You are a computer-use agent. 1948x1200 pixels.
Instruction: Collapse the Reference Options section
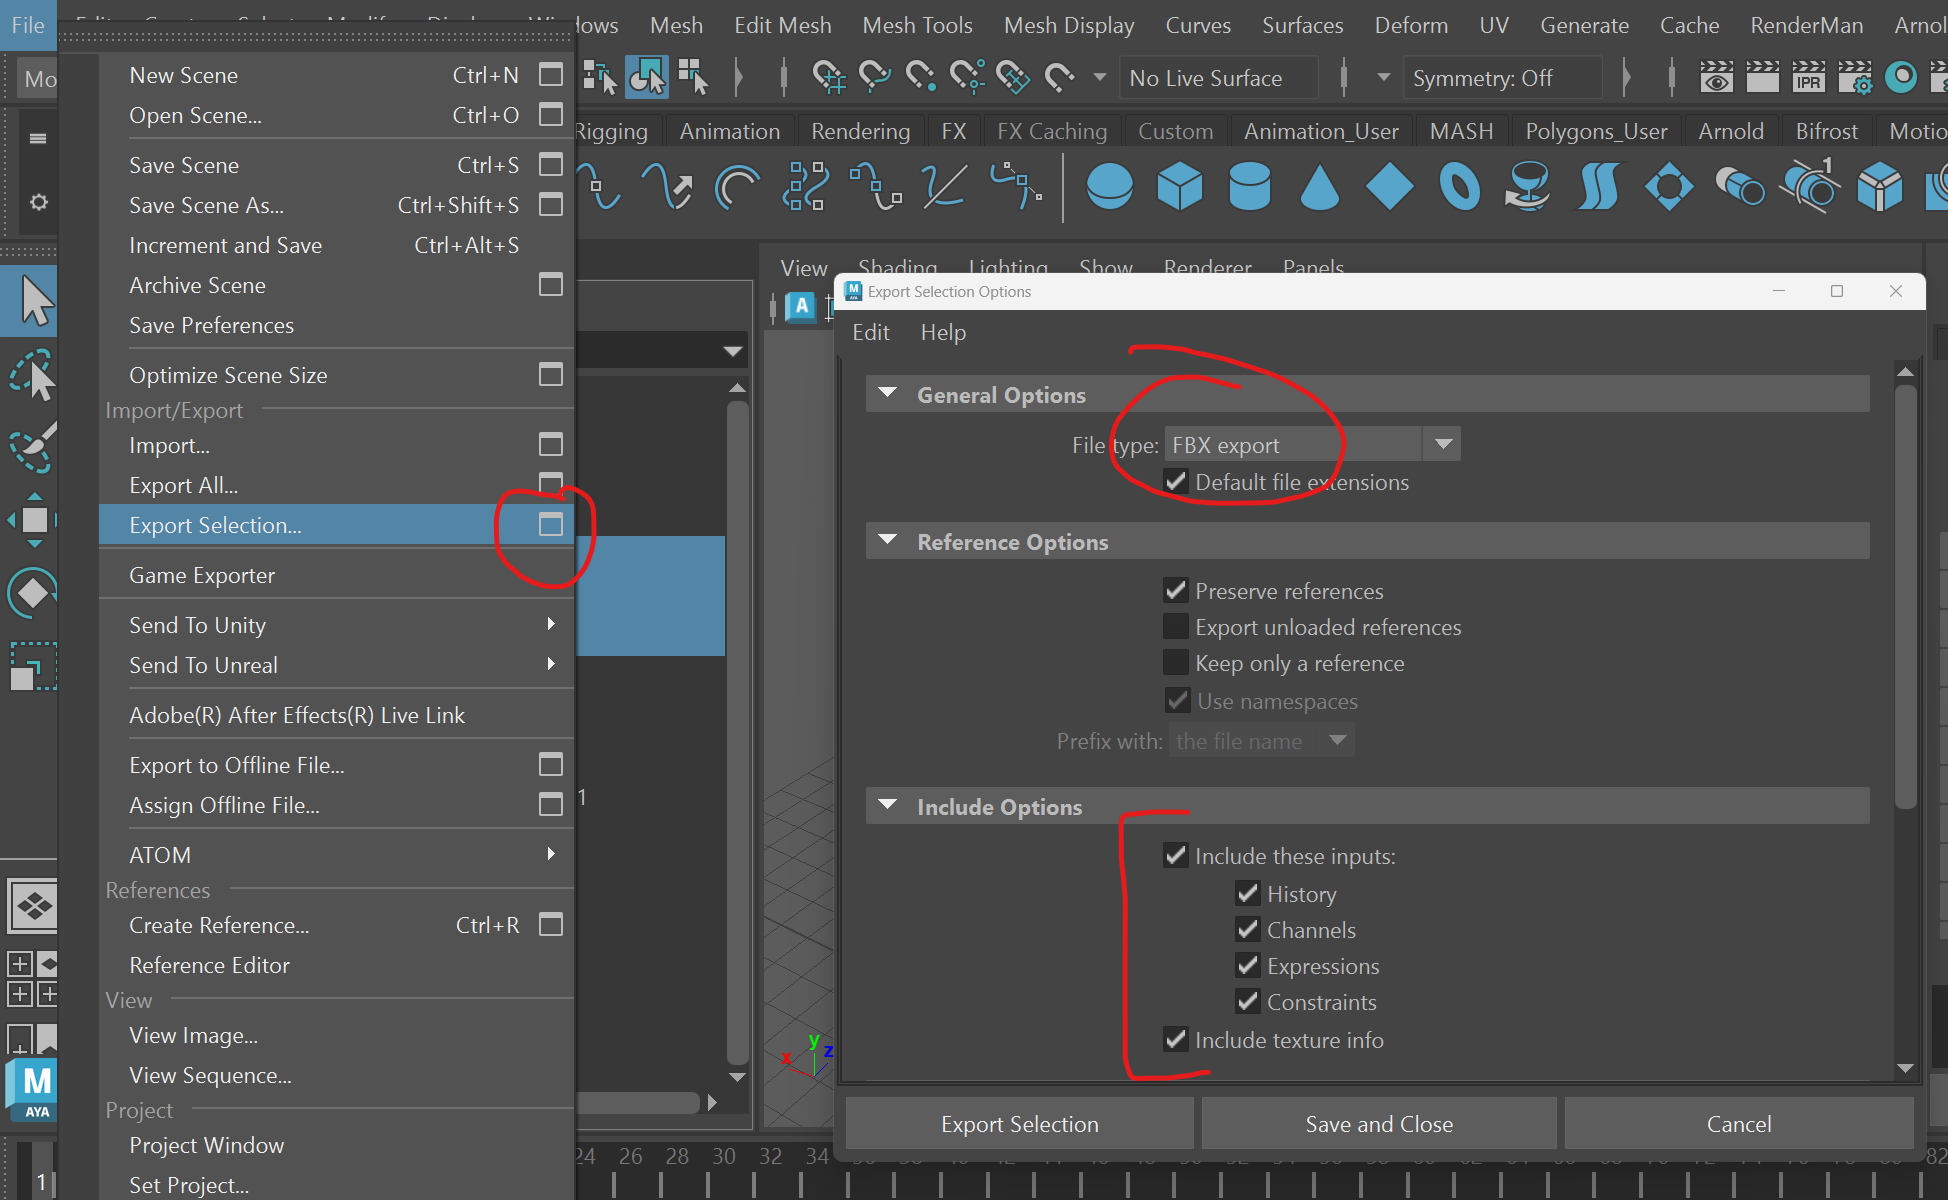(x=887, y=541)
